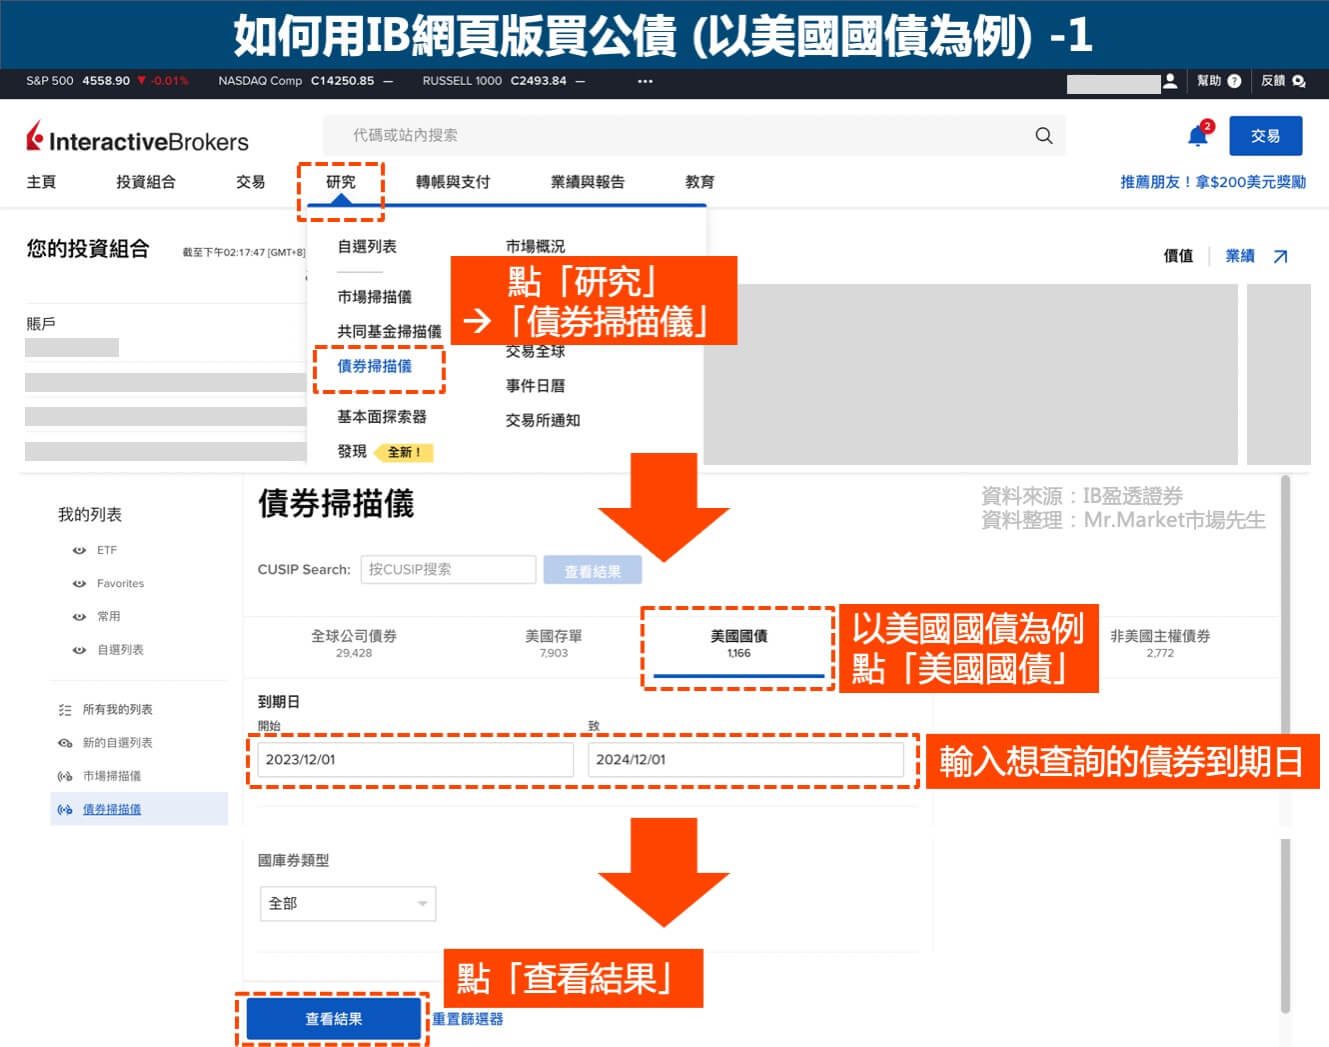
Task: Click the search magnifier icon
Action: [x=1044, y=135]
